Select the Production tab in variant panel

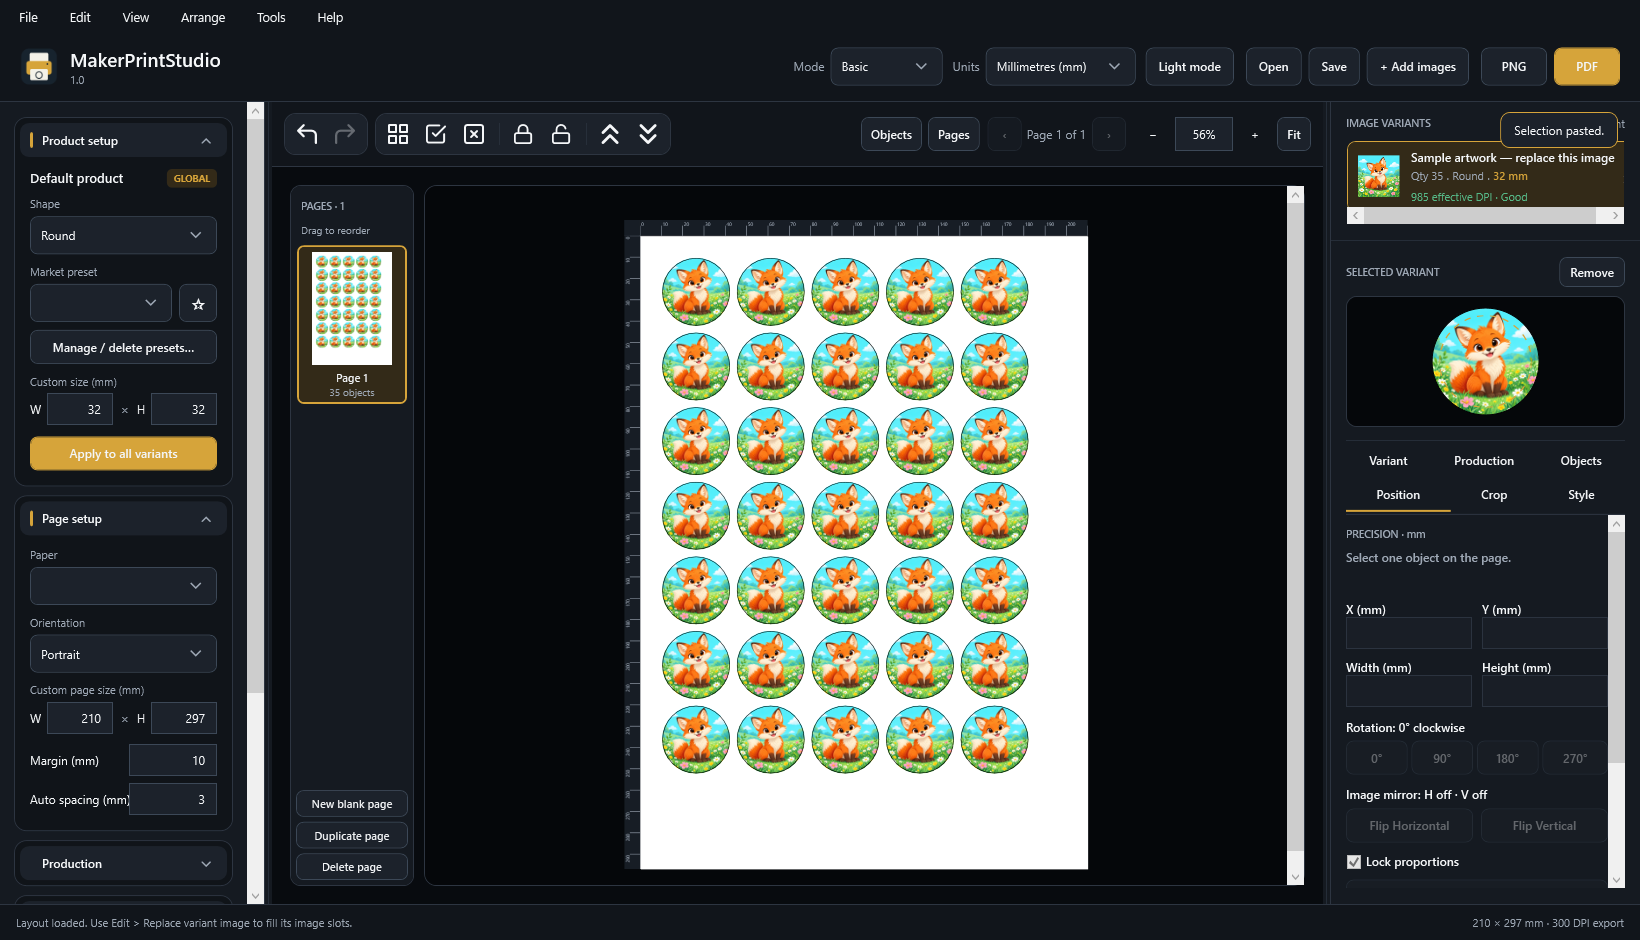coord(1484,461)
